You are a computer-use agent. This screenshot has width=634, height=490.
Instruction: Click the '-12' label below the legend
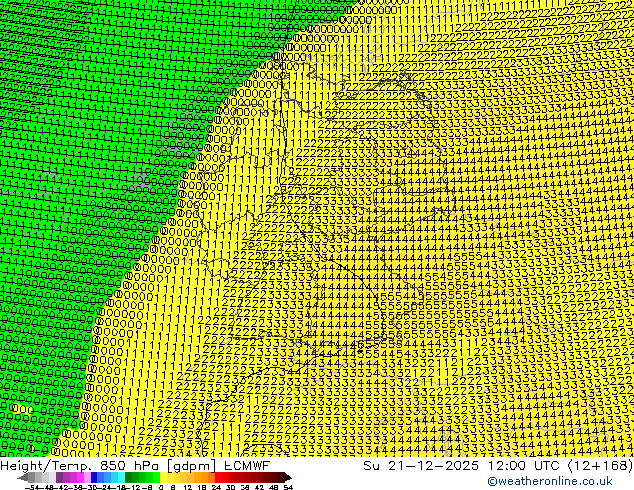click(133, 487)
